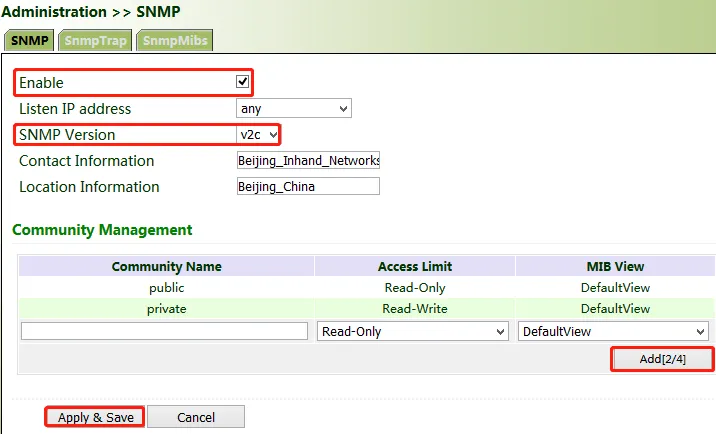716x434 pixels.
Task: Click the Location Information field
Action: click(308, 186)
